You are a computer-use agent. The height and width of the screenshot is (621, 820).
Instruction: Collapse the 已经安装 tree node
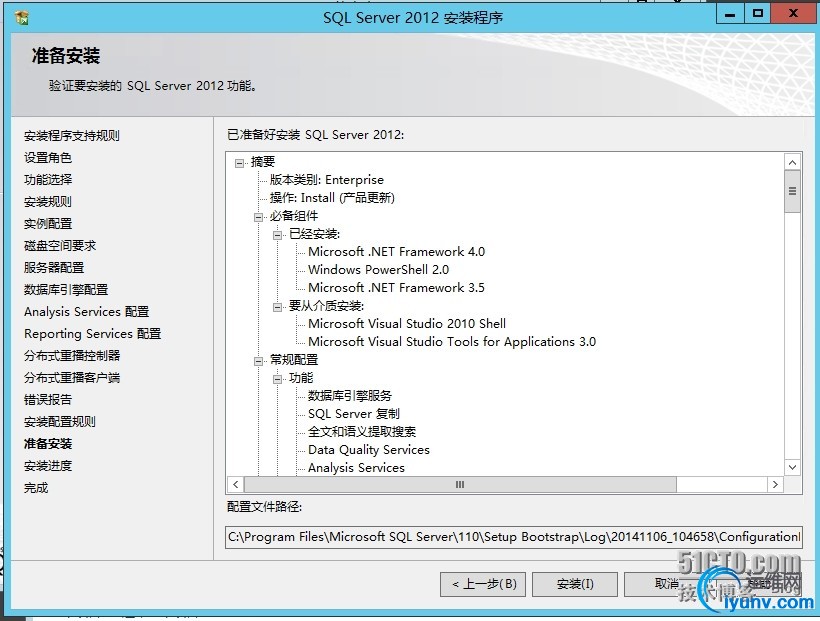click(x=278, y=235)
